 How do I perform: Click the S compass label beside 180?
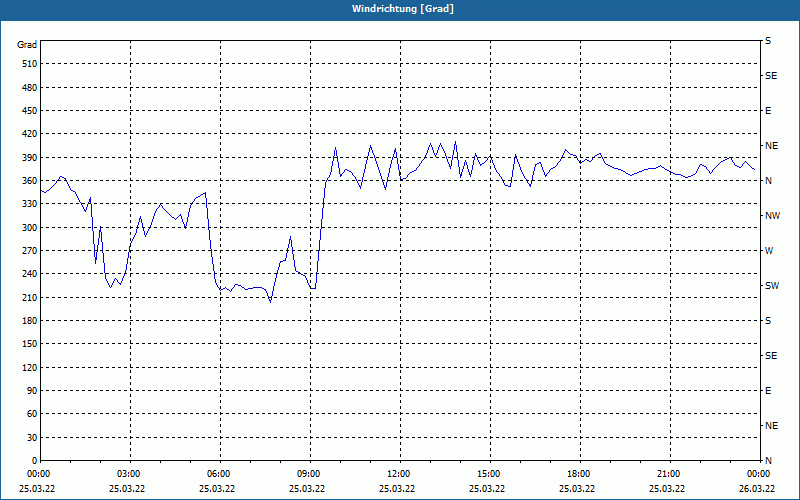768,321
